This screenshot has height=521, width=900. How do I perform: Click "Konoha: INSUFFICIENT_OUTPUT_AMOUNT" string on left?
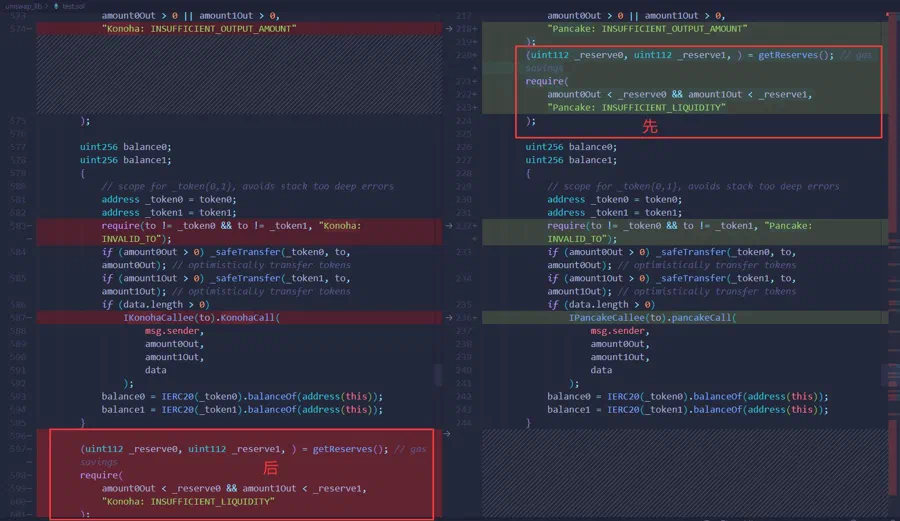(x=199, y=29)
